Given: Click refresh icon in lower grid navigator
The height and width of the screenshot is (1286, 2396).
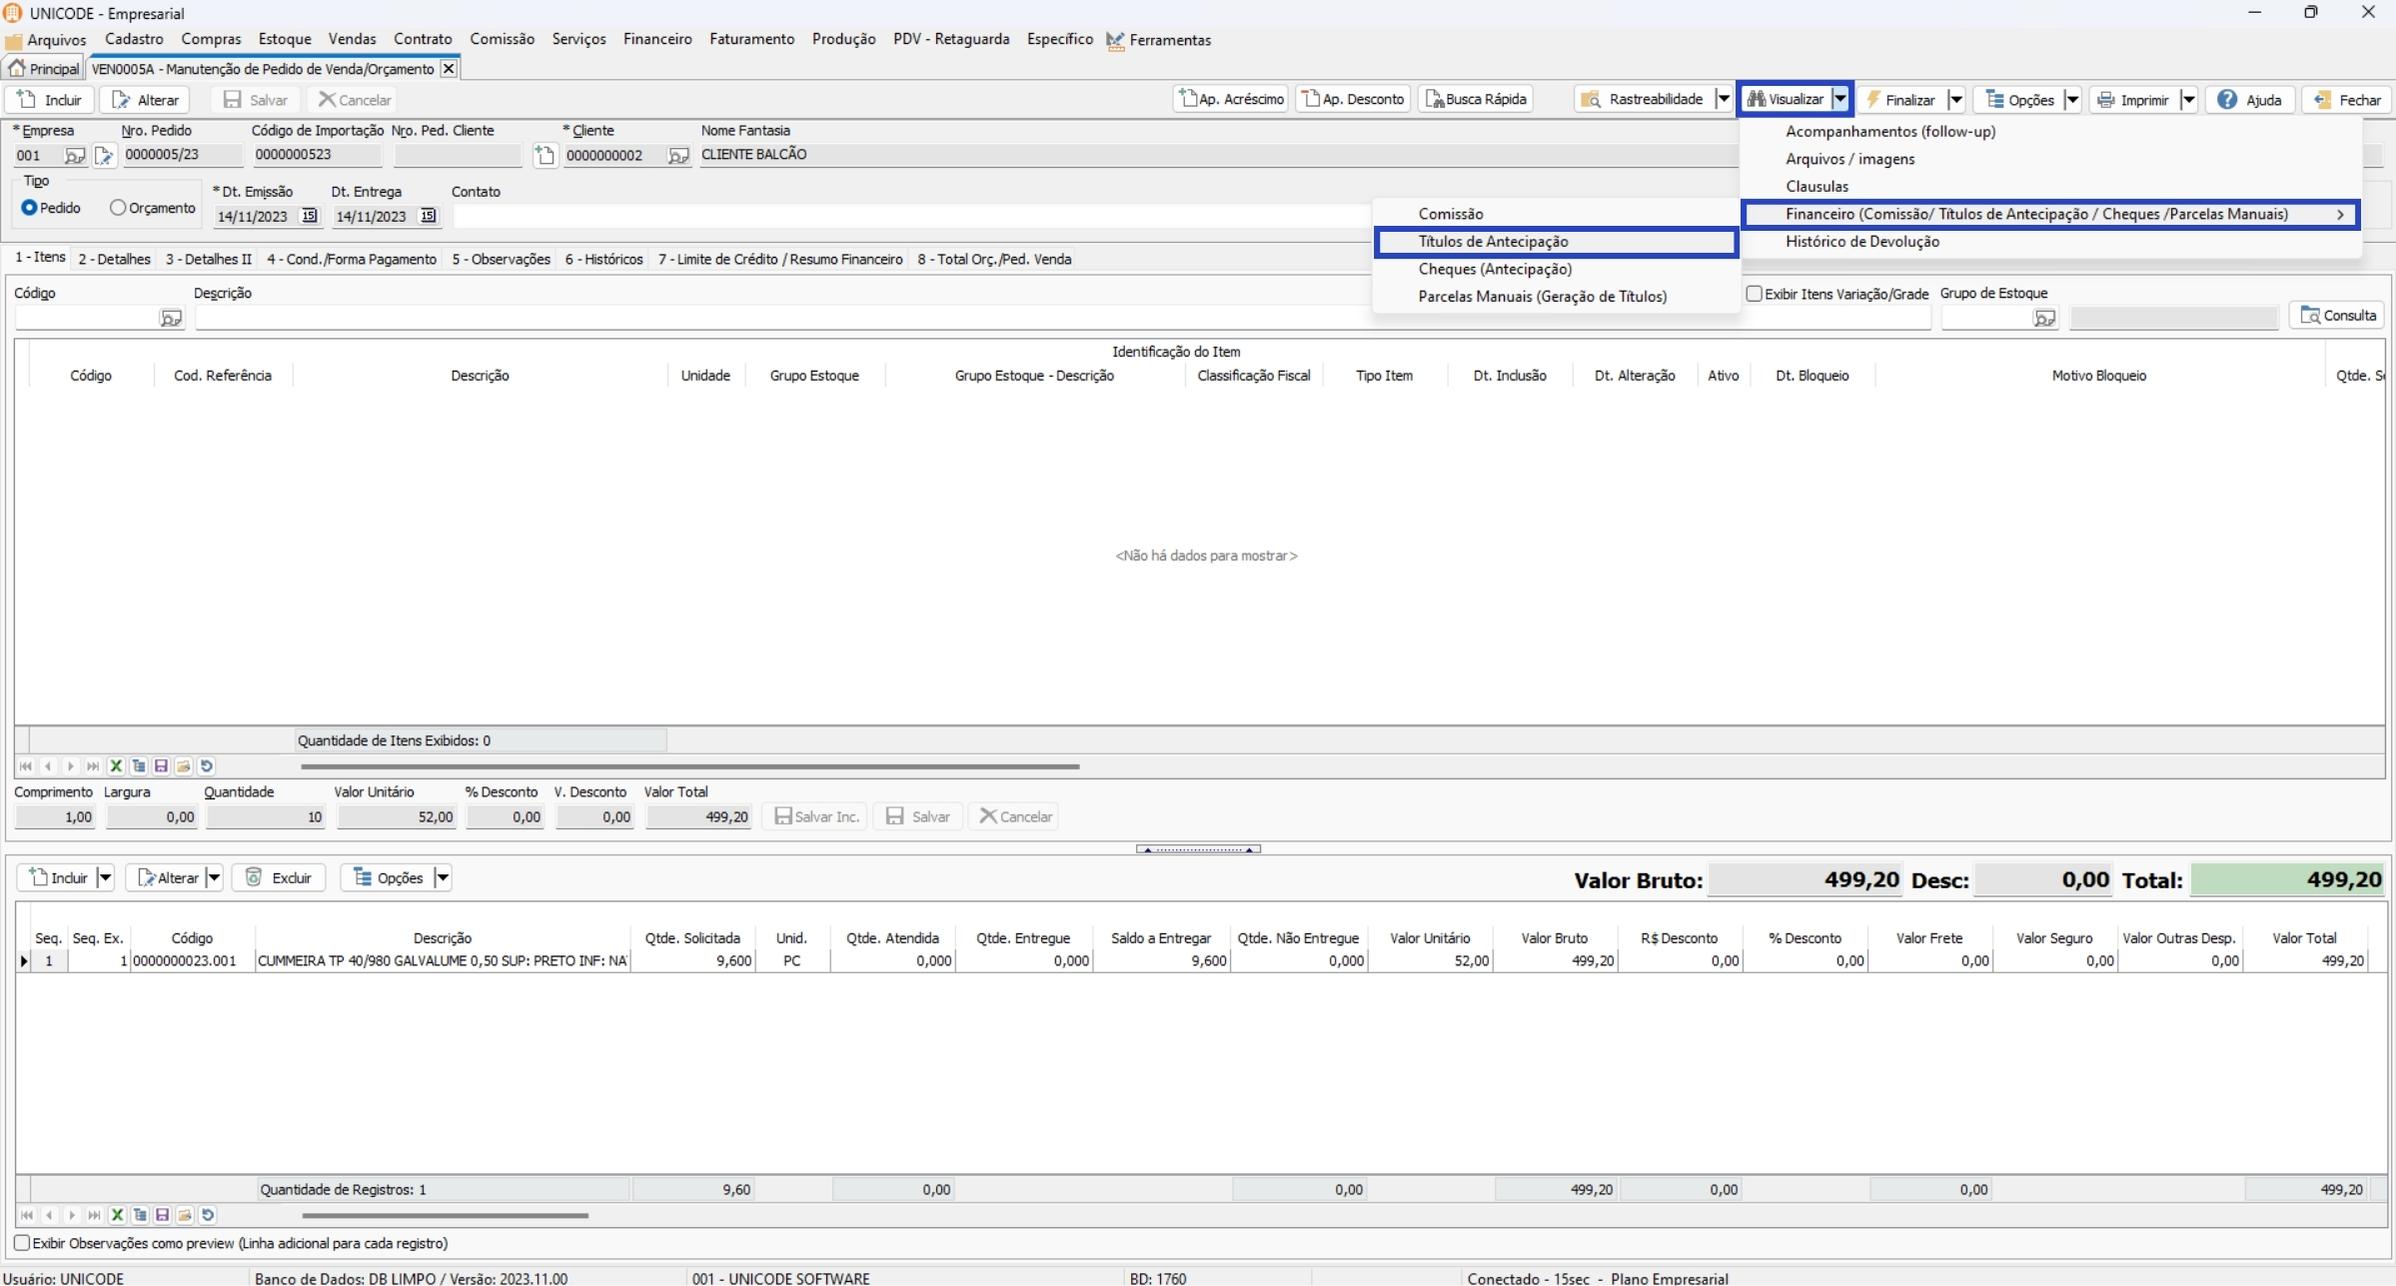Looking at the screenshot, I should click(208, 1215).
